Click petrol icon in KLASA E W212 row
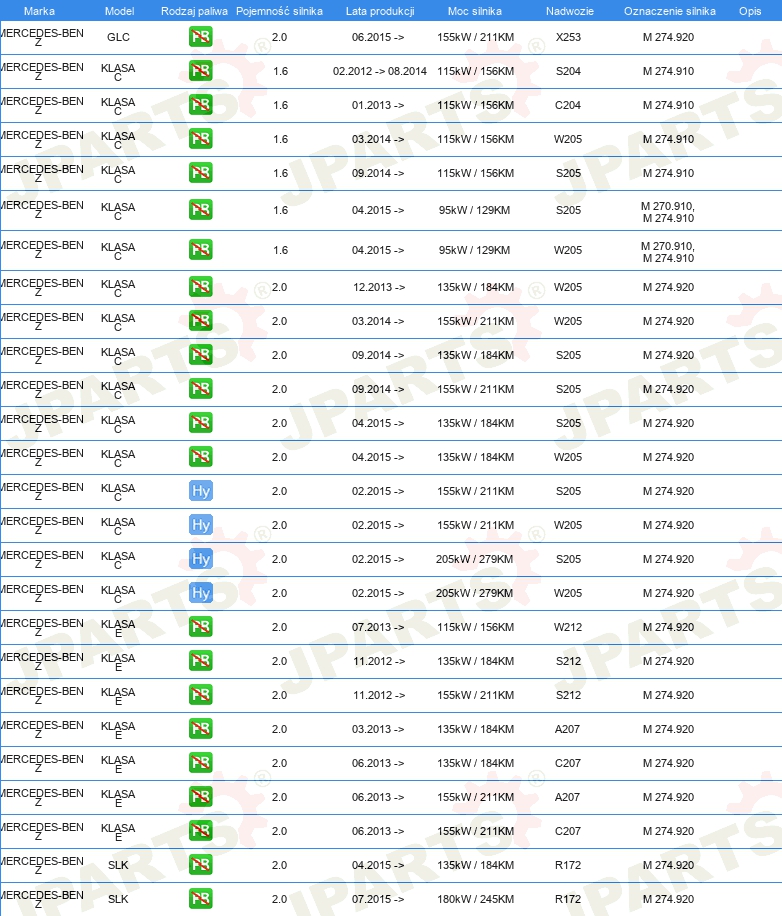The height and width of the screenshot is (916, 782). (200, 627)
